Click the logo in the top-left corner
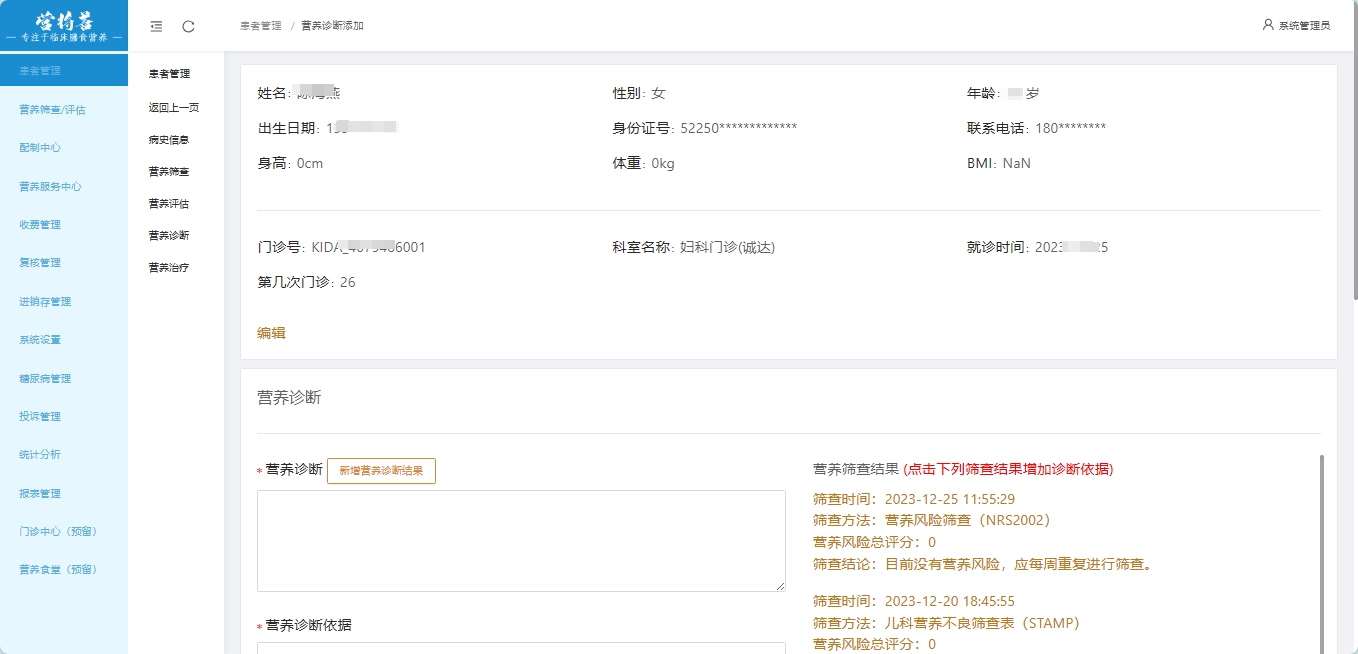The image size is (1358, 654). 64,26
